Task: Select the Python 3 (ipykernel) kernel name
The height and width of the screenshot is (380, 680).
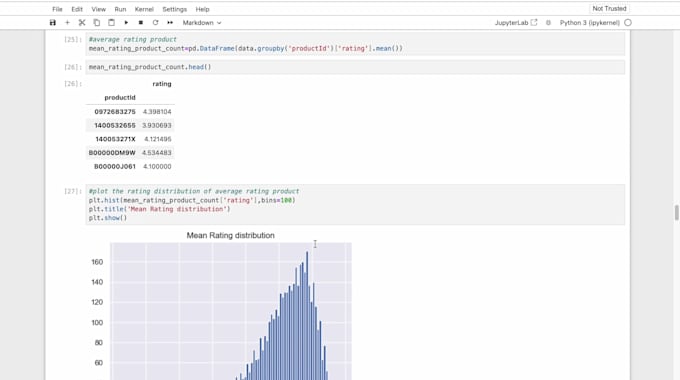Action: (589, 23)
